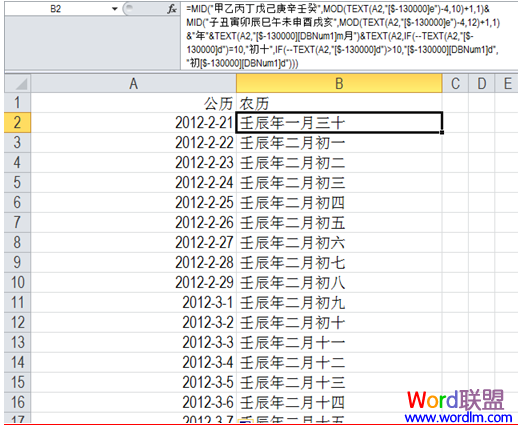This screenshot has width=518, height=428.
Task: Select column A header
Action: [133, 83]
